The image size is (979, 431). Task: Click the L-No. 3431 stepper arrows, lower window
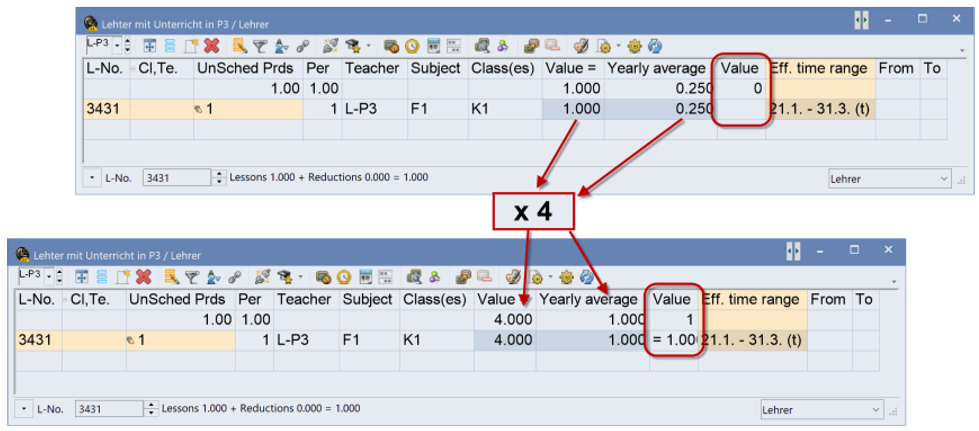pos(151,409)
